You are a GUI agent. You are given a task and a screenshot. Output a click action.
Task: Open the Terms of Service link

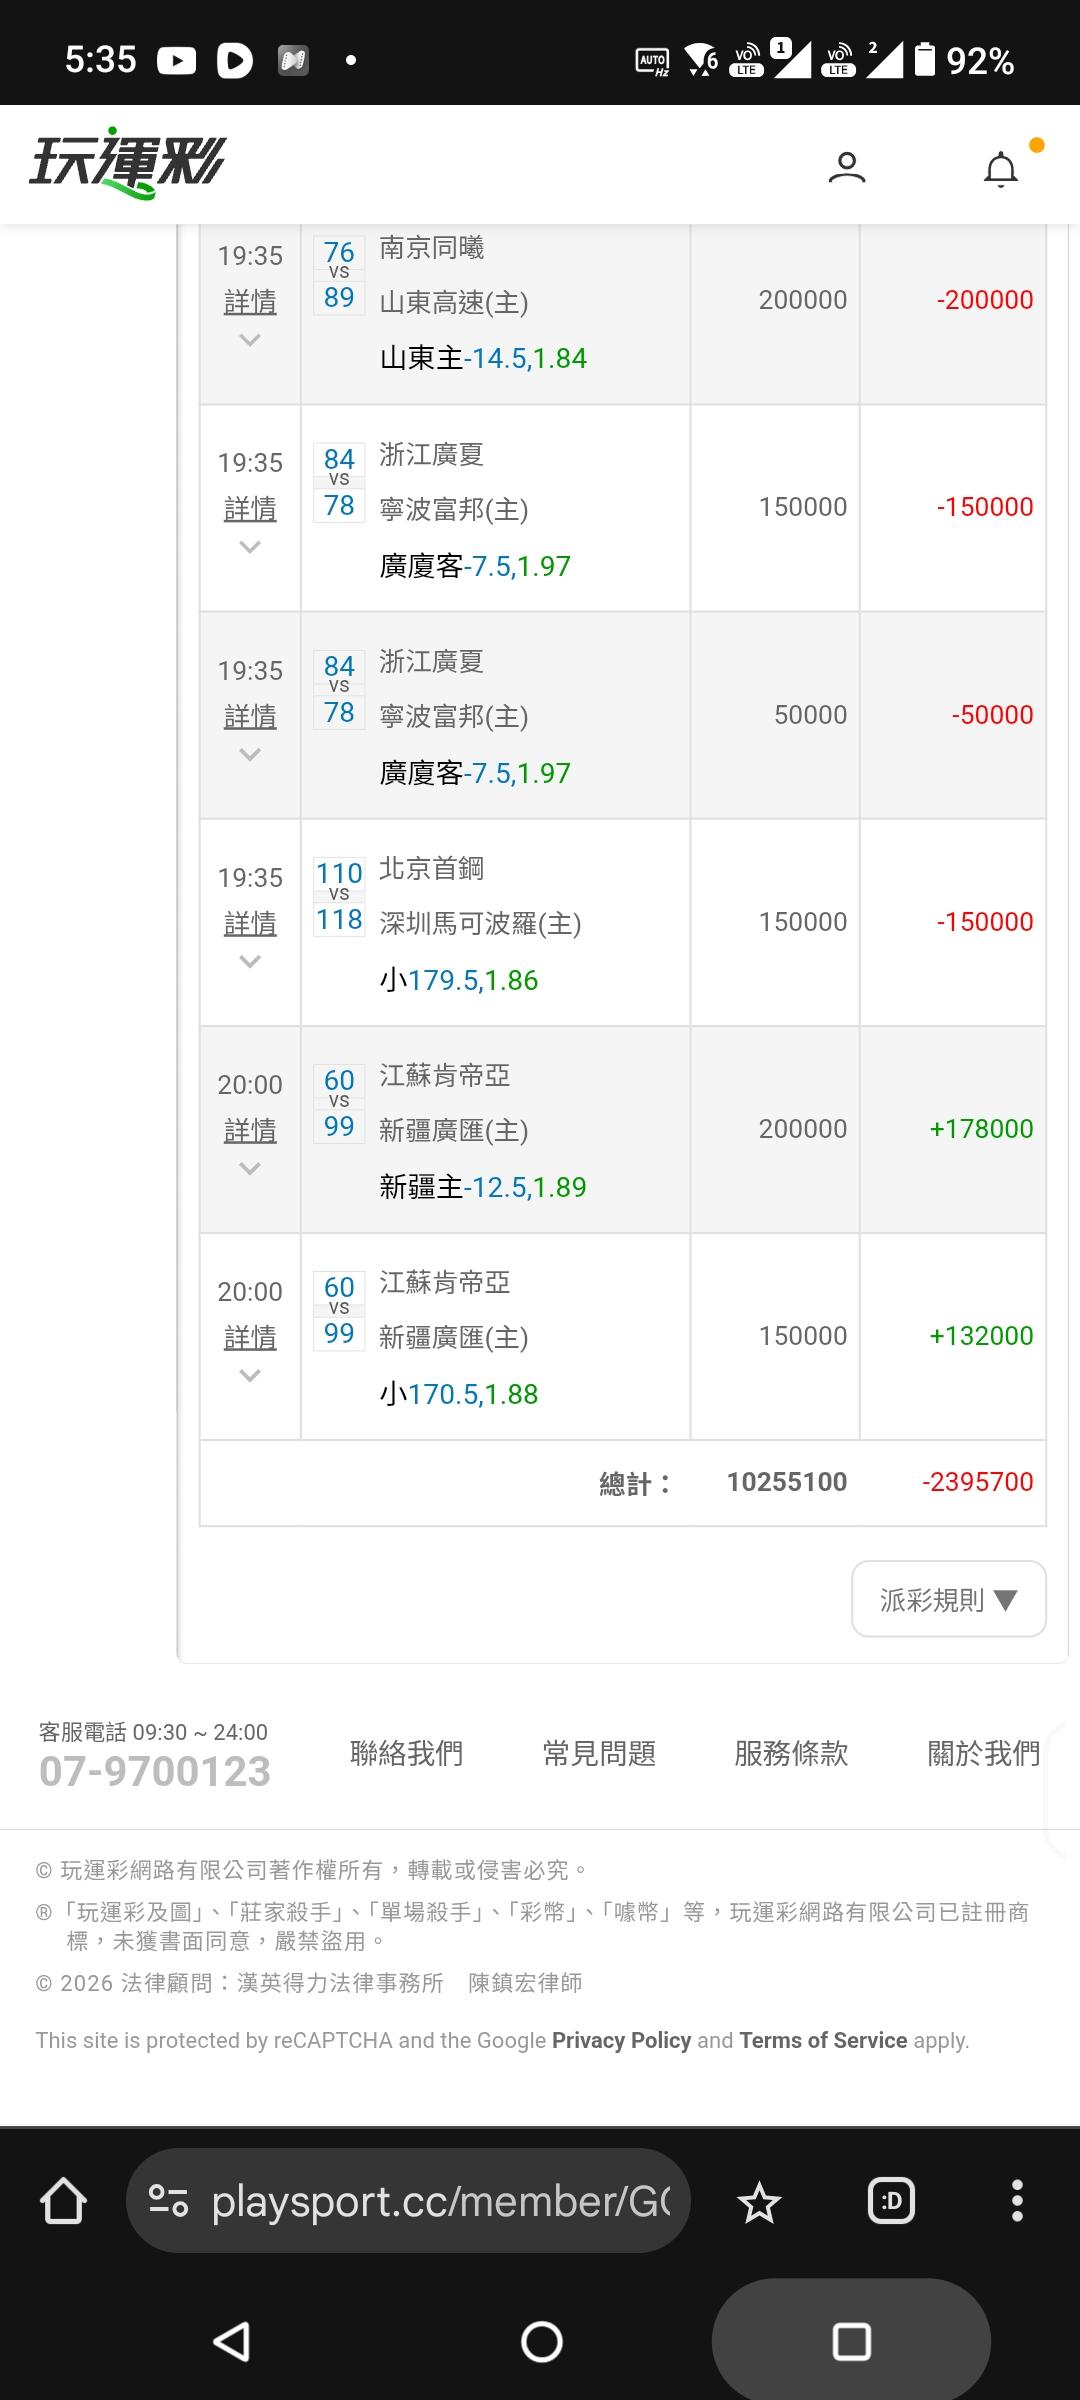823,2040
